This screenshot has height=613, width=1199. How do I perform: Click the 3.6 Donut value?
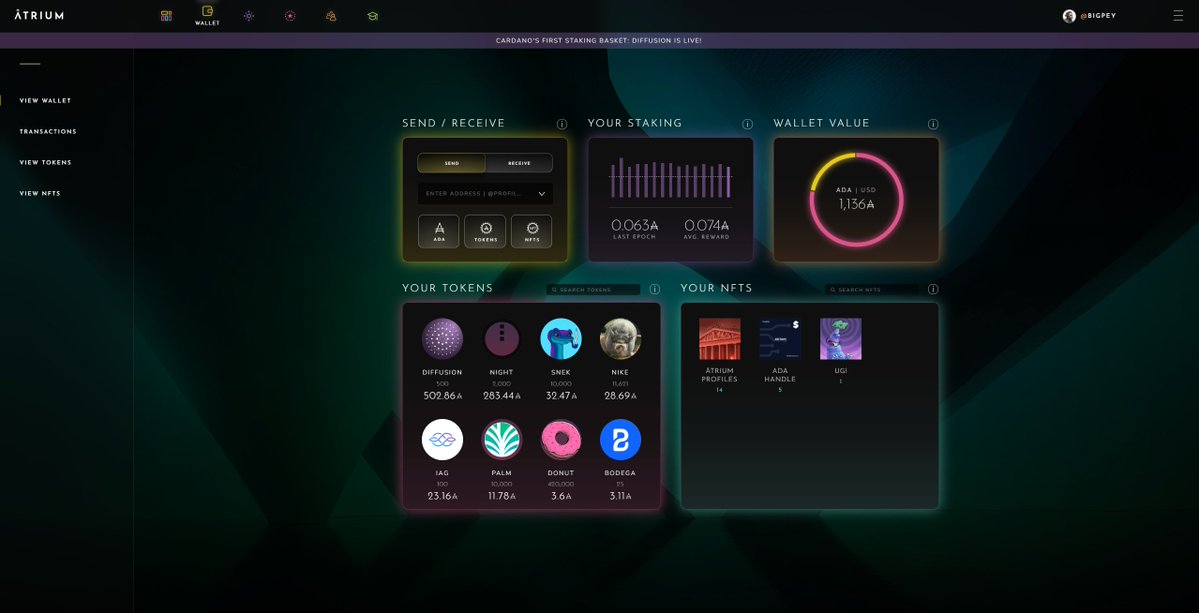(x=561, y=496)
